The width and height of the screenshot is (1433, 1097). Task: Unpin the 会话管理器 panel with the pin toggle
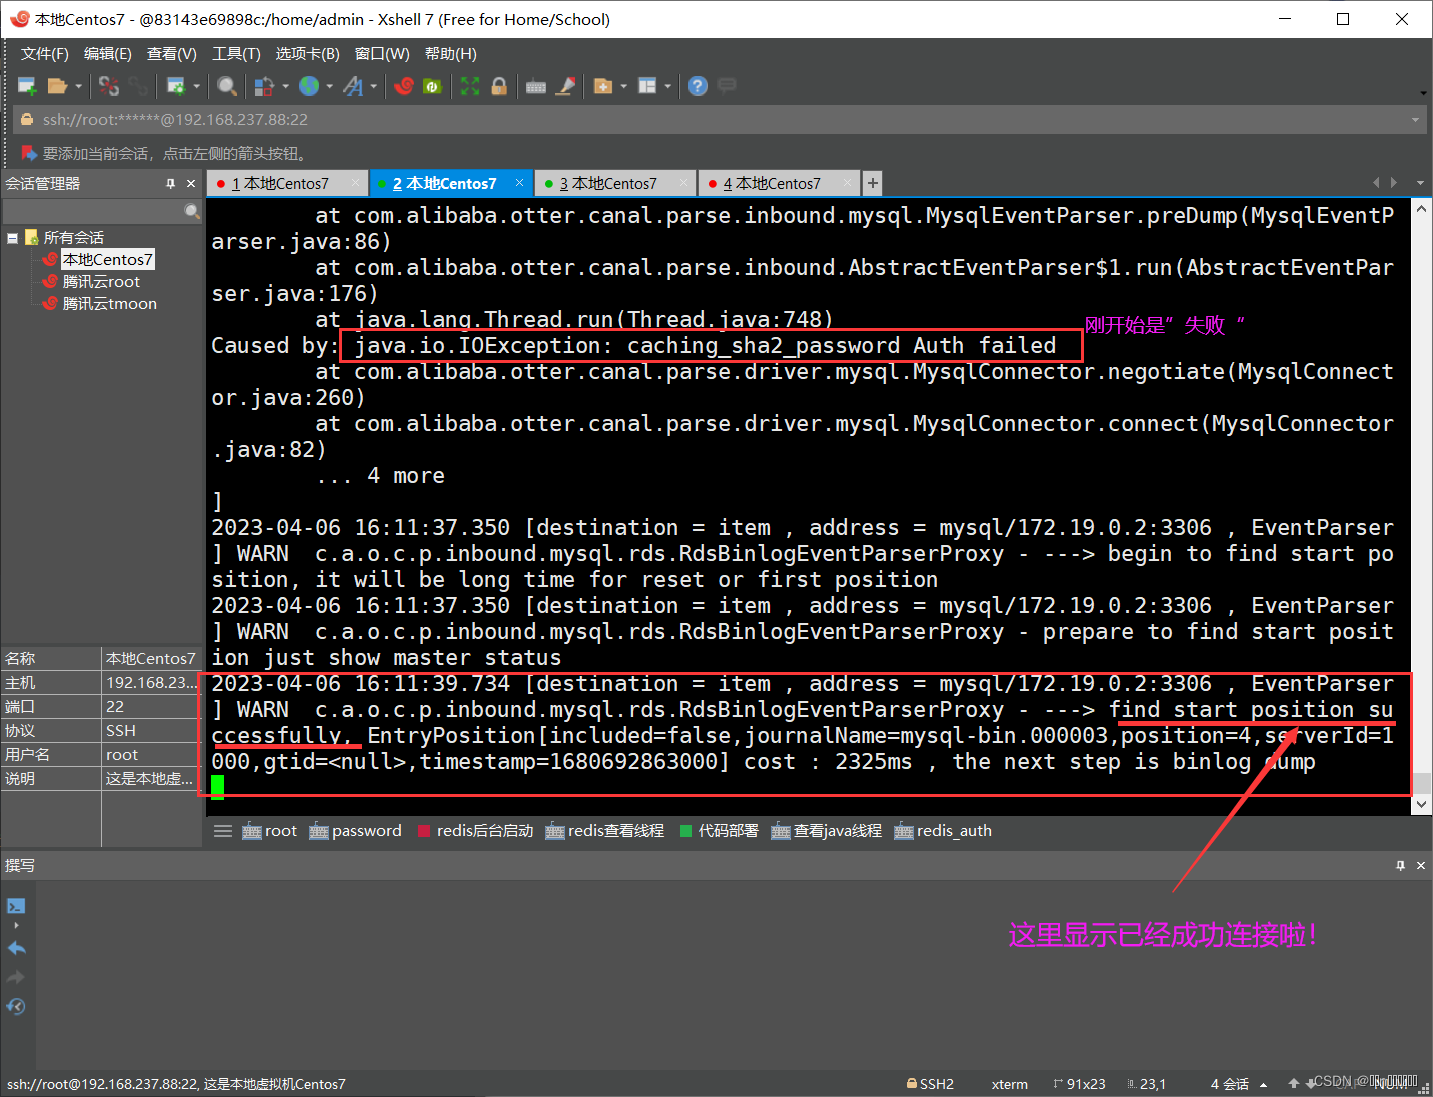170,183
